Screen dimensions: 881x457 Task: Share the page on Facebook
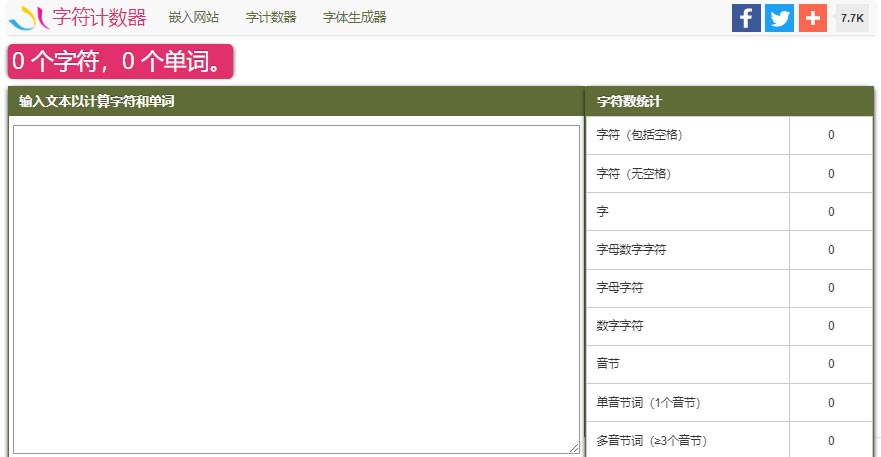click(x=746, y=18)
